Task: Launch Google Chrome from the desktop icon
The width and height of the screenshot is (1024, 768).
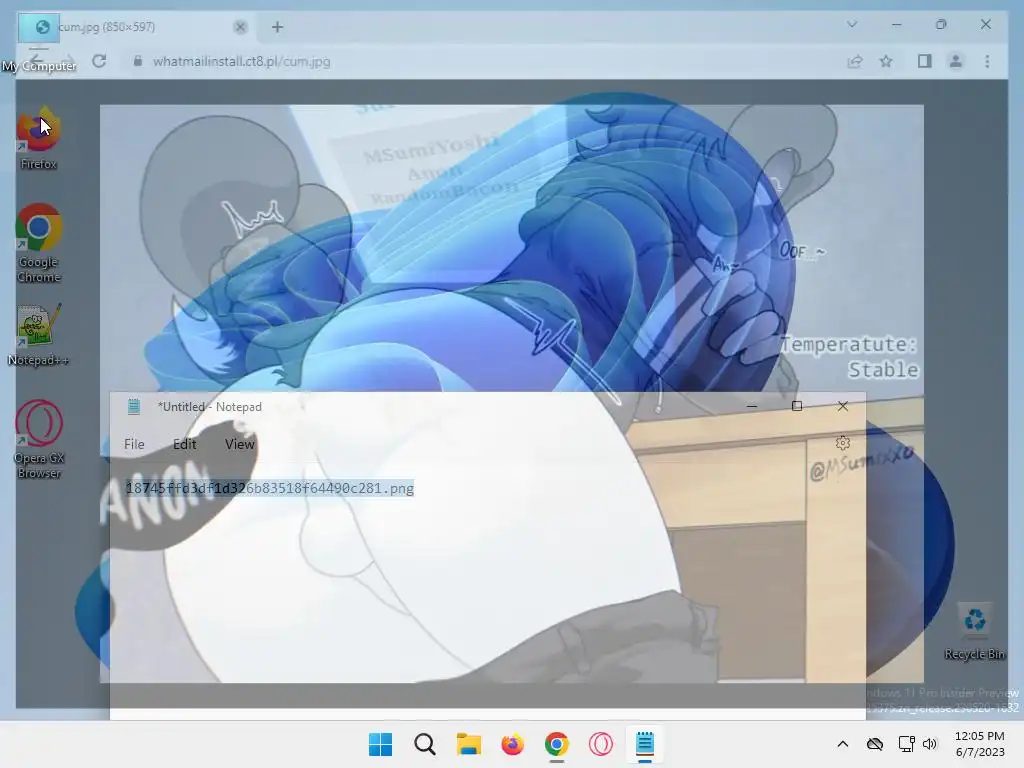Action: pyautogui.click(x=39, y=243)
